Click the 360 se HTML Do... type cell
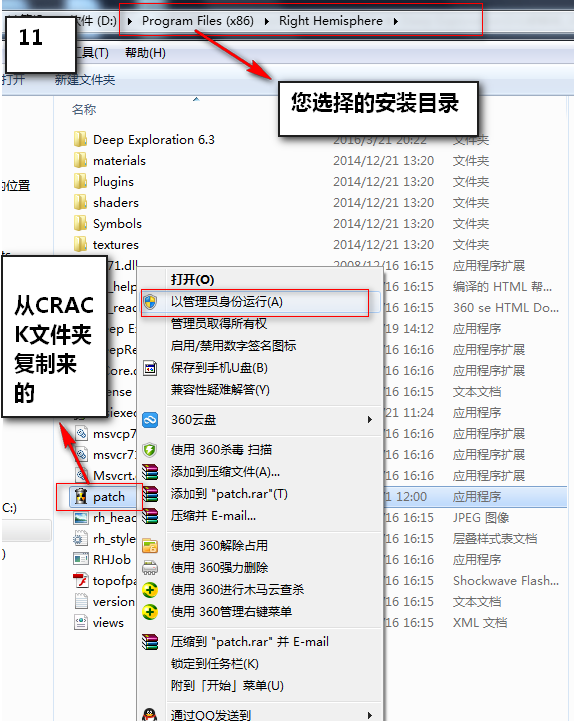Screen dimensions: 574x721 point(506,308)
